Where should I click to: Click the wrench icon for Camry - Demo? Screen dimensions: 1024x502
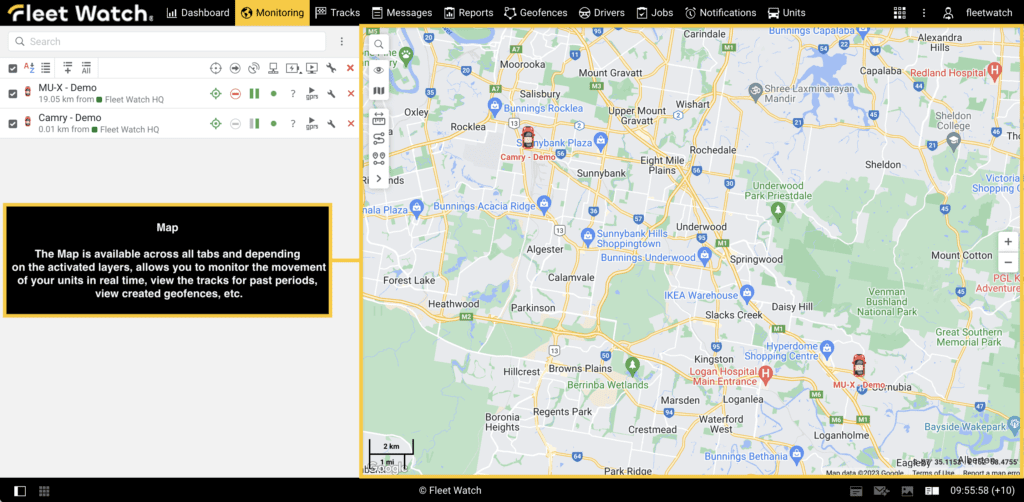click(330, 124)
